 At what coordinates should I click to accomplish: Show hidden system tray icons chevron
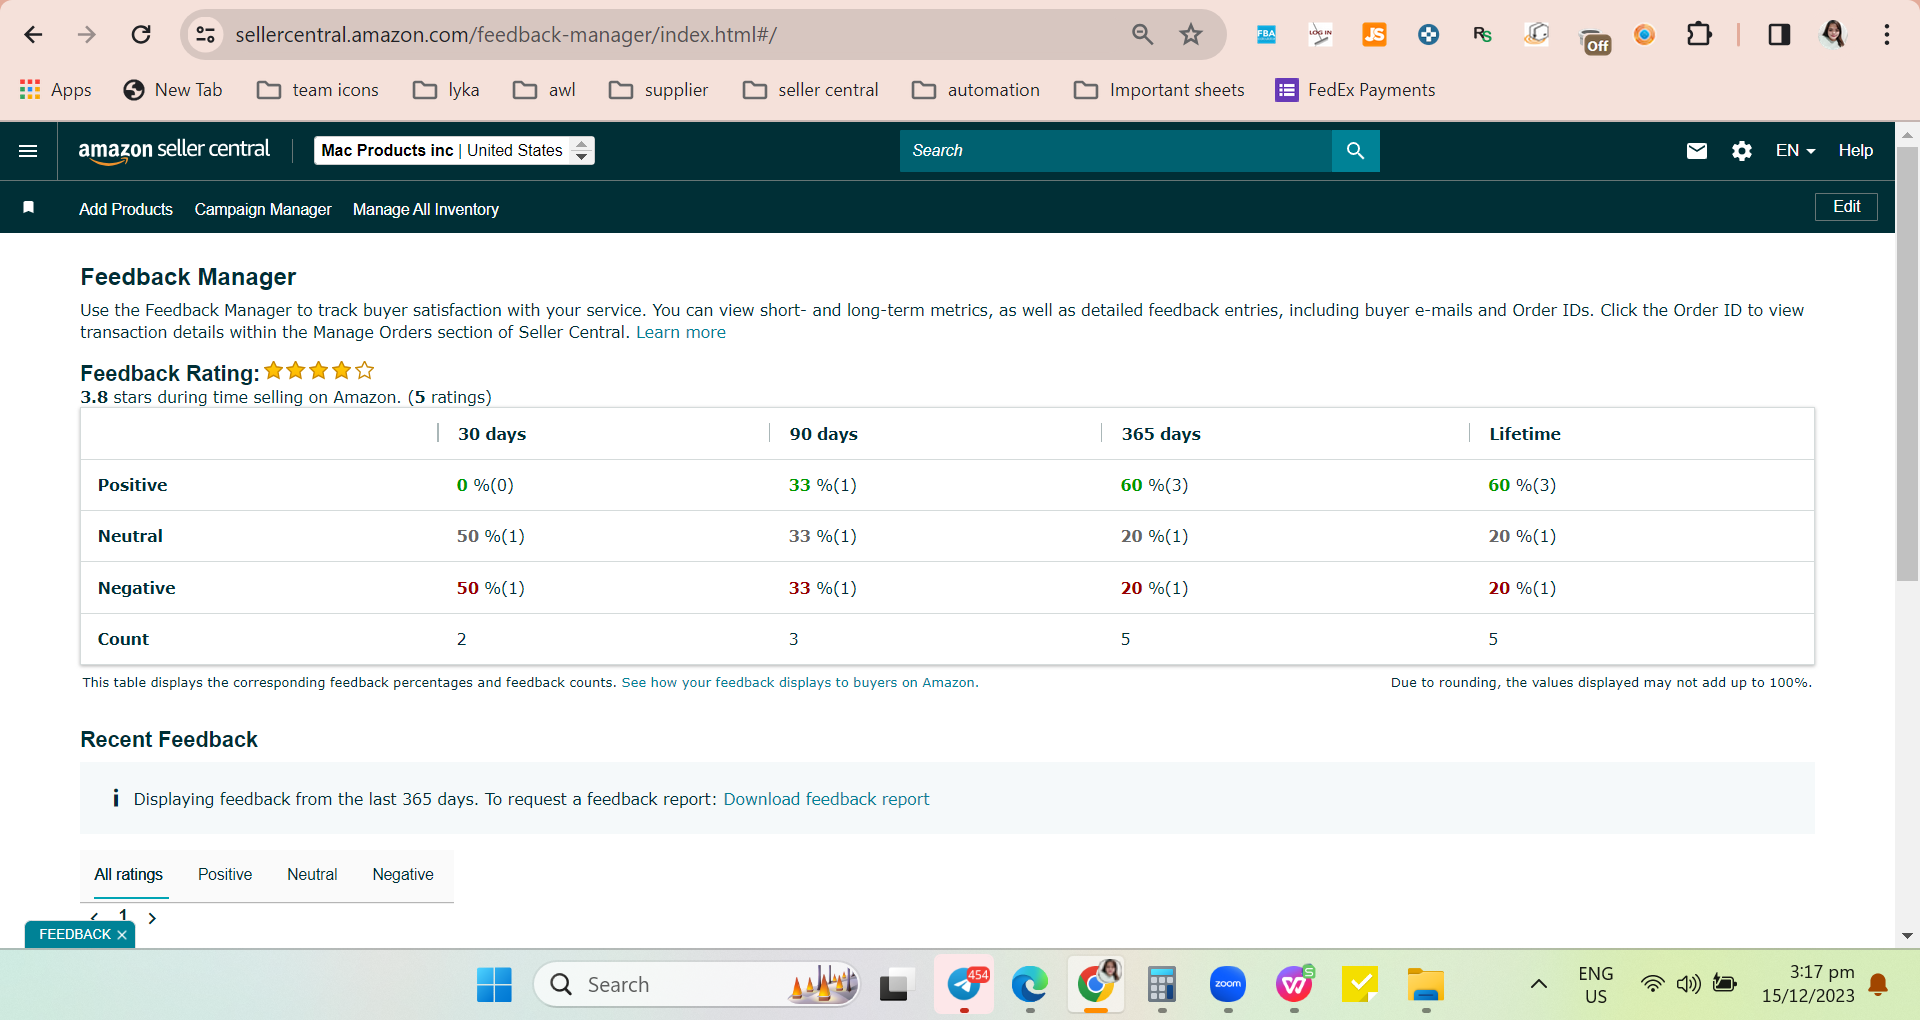click(1539, 985)
